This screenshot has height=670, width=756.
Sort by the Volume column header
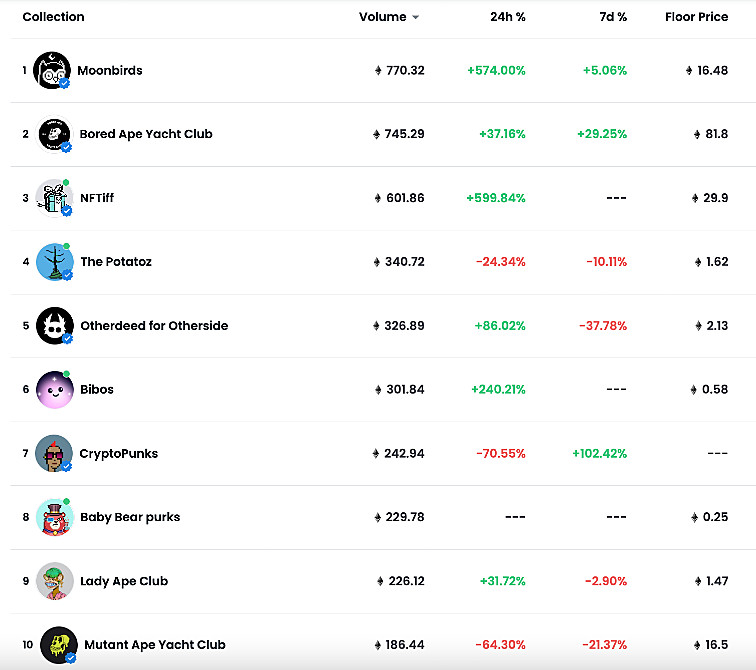pyautogui.click(x=383, y=17)
